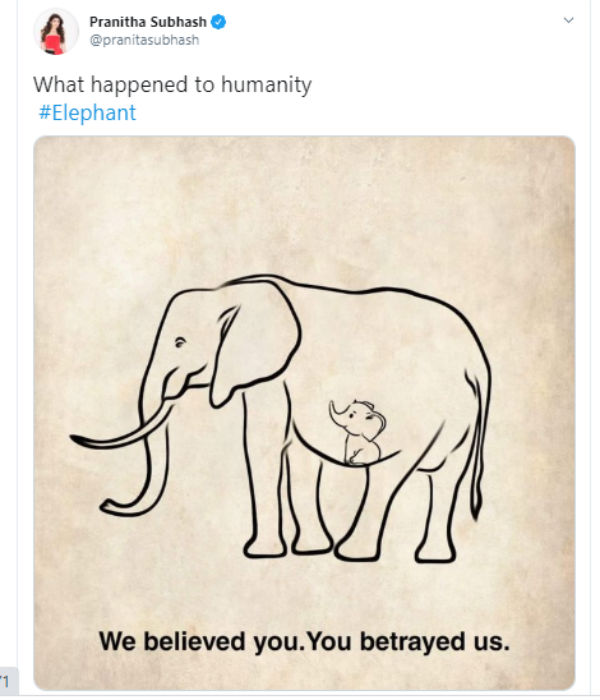This screenshot has width=600, height=700.
Task: Click the elephant's front foot
Action: [264, 547]
